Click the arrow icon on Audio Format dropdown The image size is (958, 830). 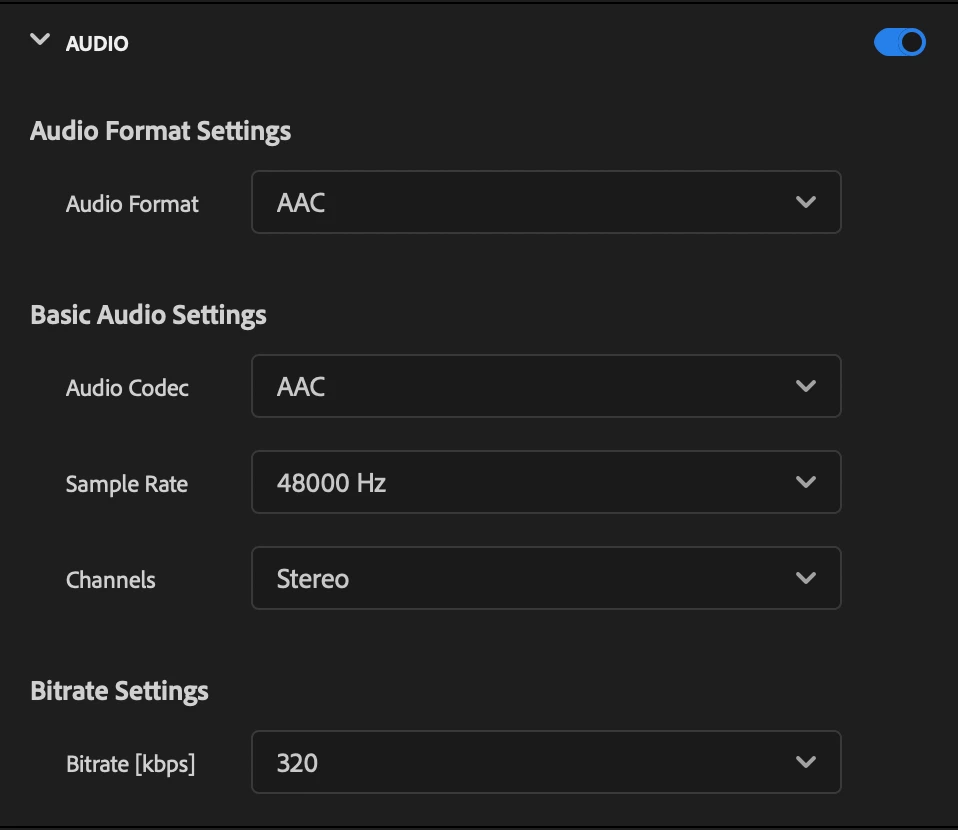(806, 202)
